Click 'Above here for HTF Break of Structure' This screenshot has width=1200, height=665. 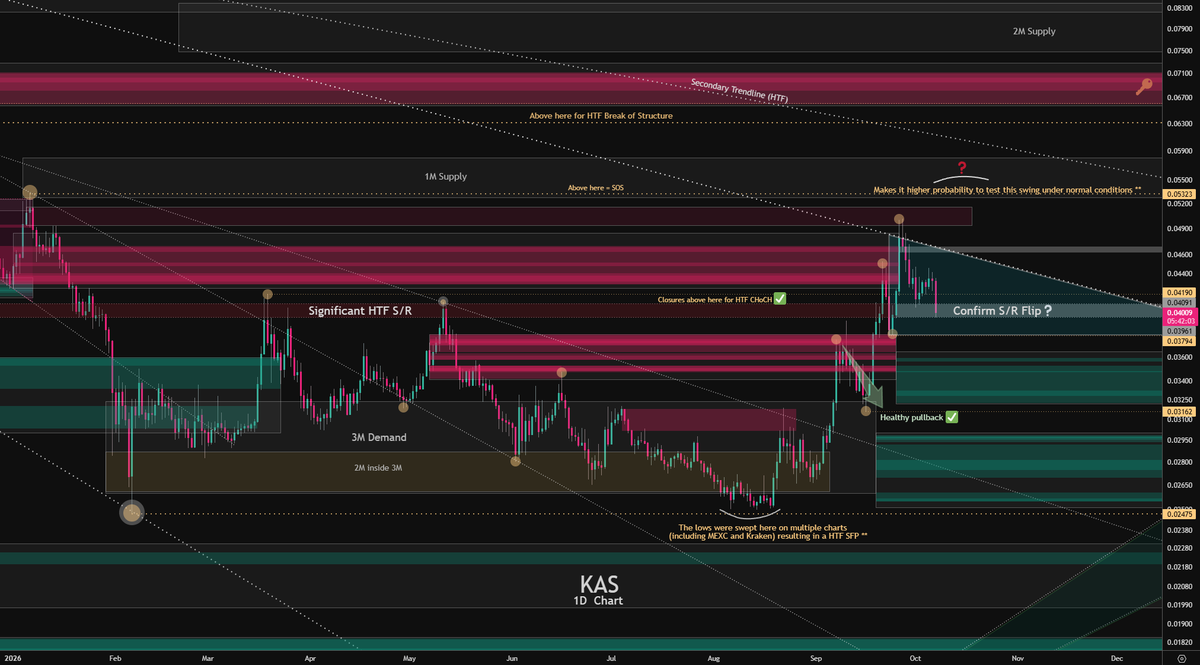[x=601, y=116]
